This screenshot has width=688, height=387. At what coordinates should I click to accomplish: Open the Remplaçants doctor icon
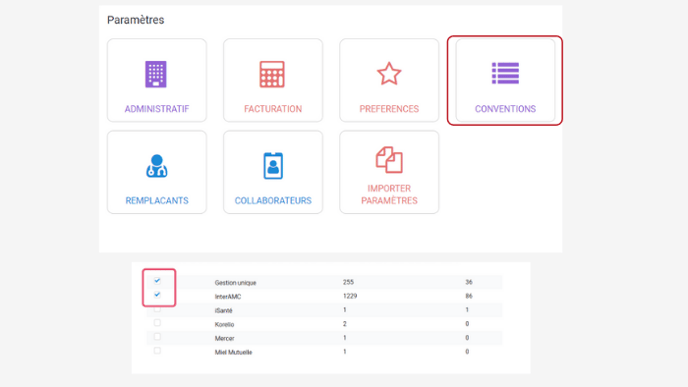point(157,165)
